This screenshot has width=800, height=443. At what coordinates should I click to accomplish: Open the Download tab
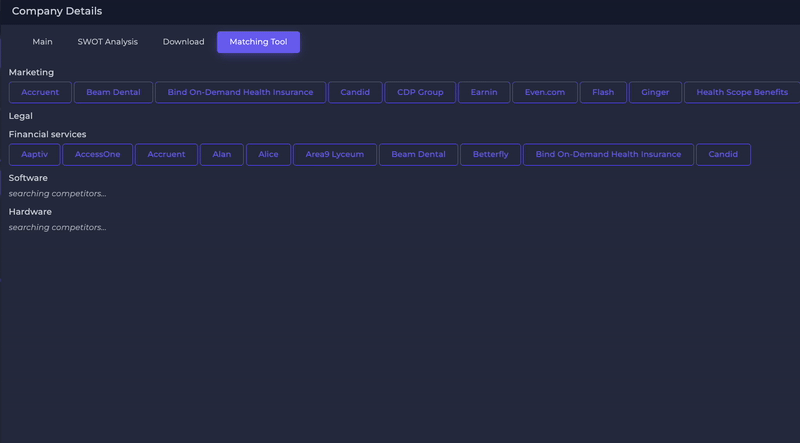(184, 42)
